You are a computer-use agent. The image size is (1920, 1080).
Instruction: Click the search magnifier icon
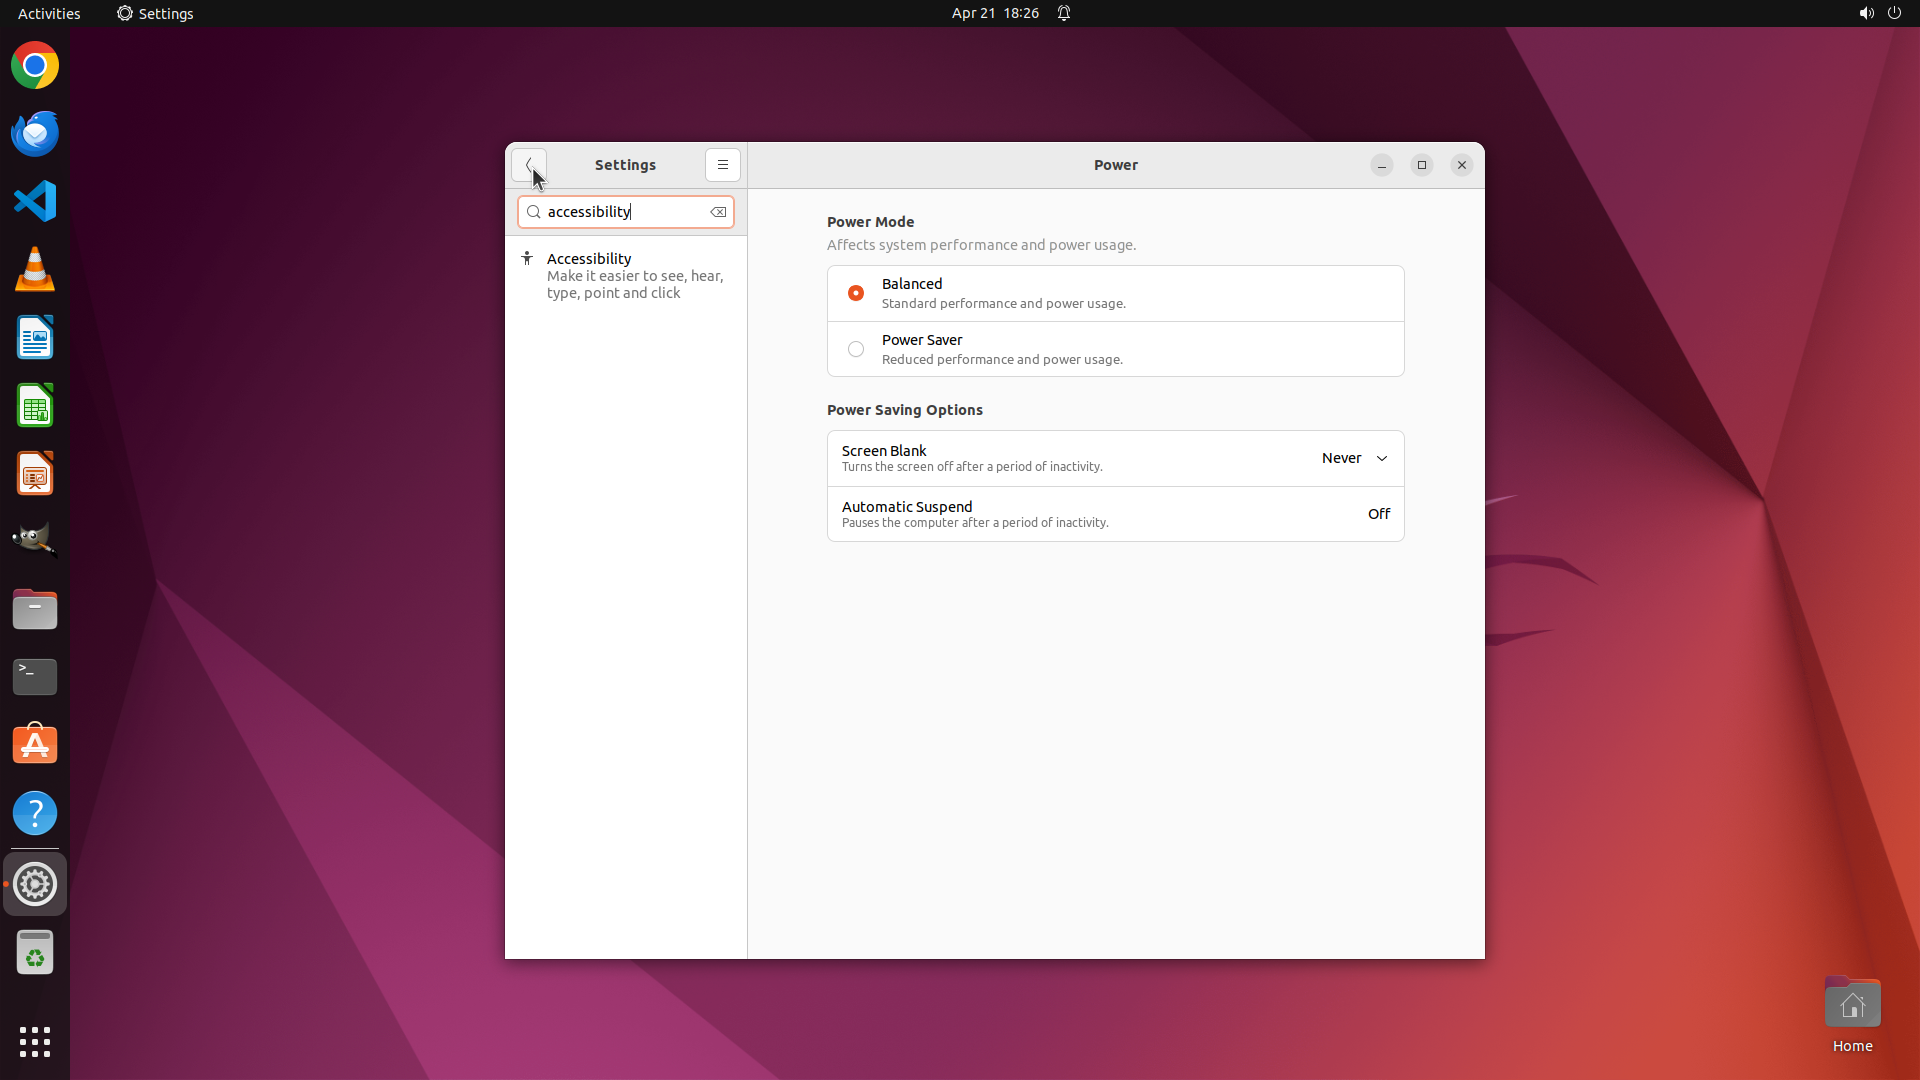click(x=534, y=212)
